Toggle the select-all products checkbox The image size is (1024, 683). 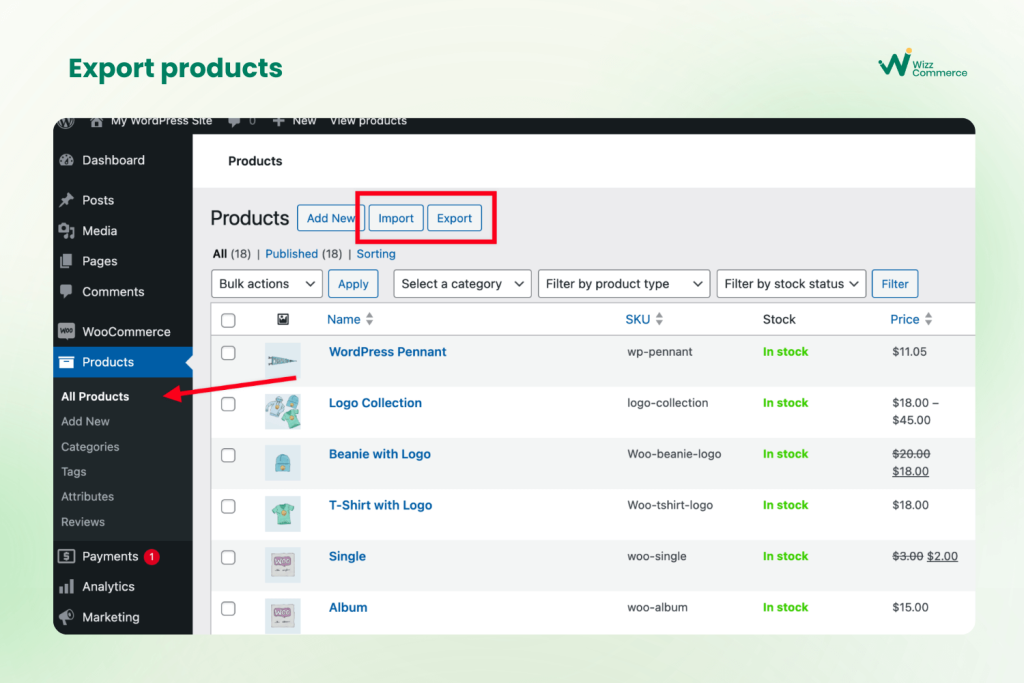click(x=228, y=320)
